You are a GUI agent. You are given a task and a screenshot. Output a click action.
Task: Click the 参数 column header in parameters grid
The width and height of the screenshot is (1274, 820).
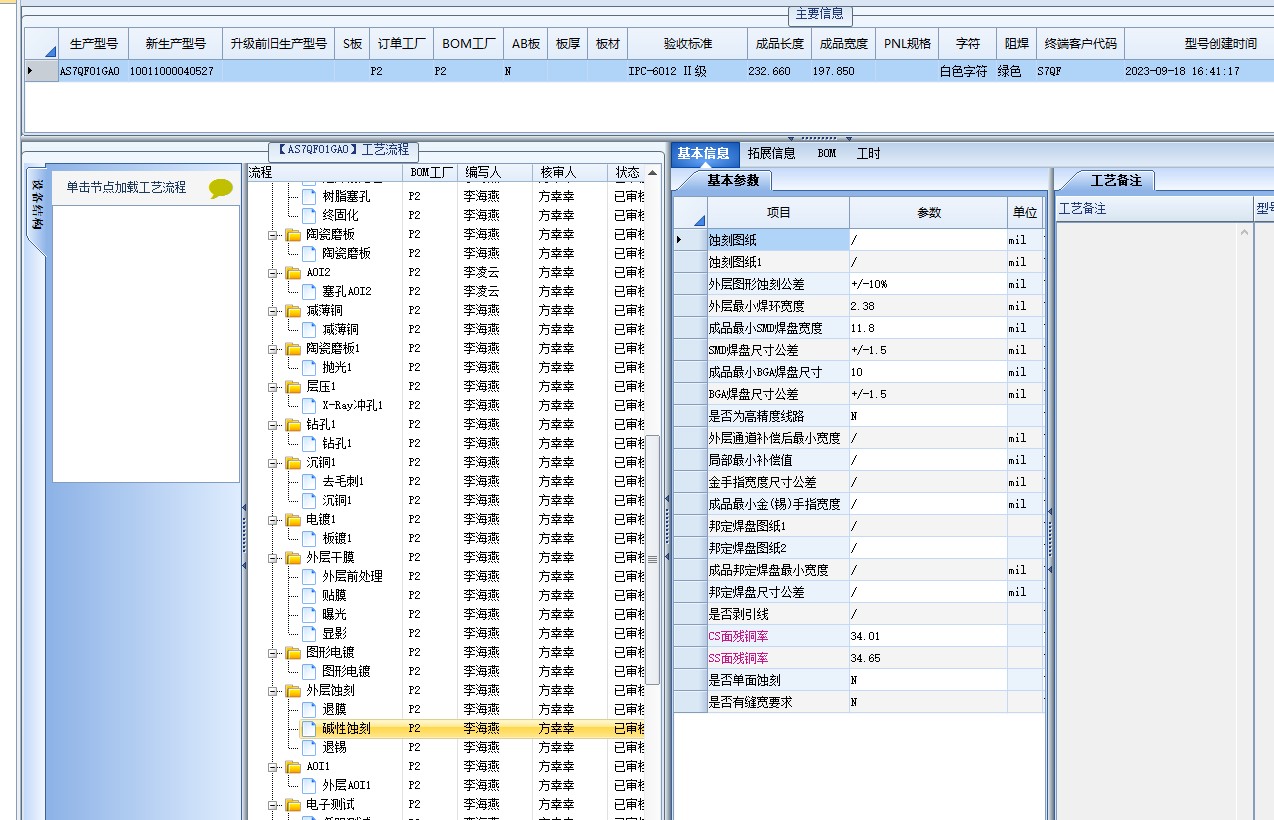tap(929, 213)
